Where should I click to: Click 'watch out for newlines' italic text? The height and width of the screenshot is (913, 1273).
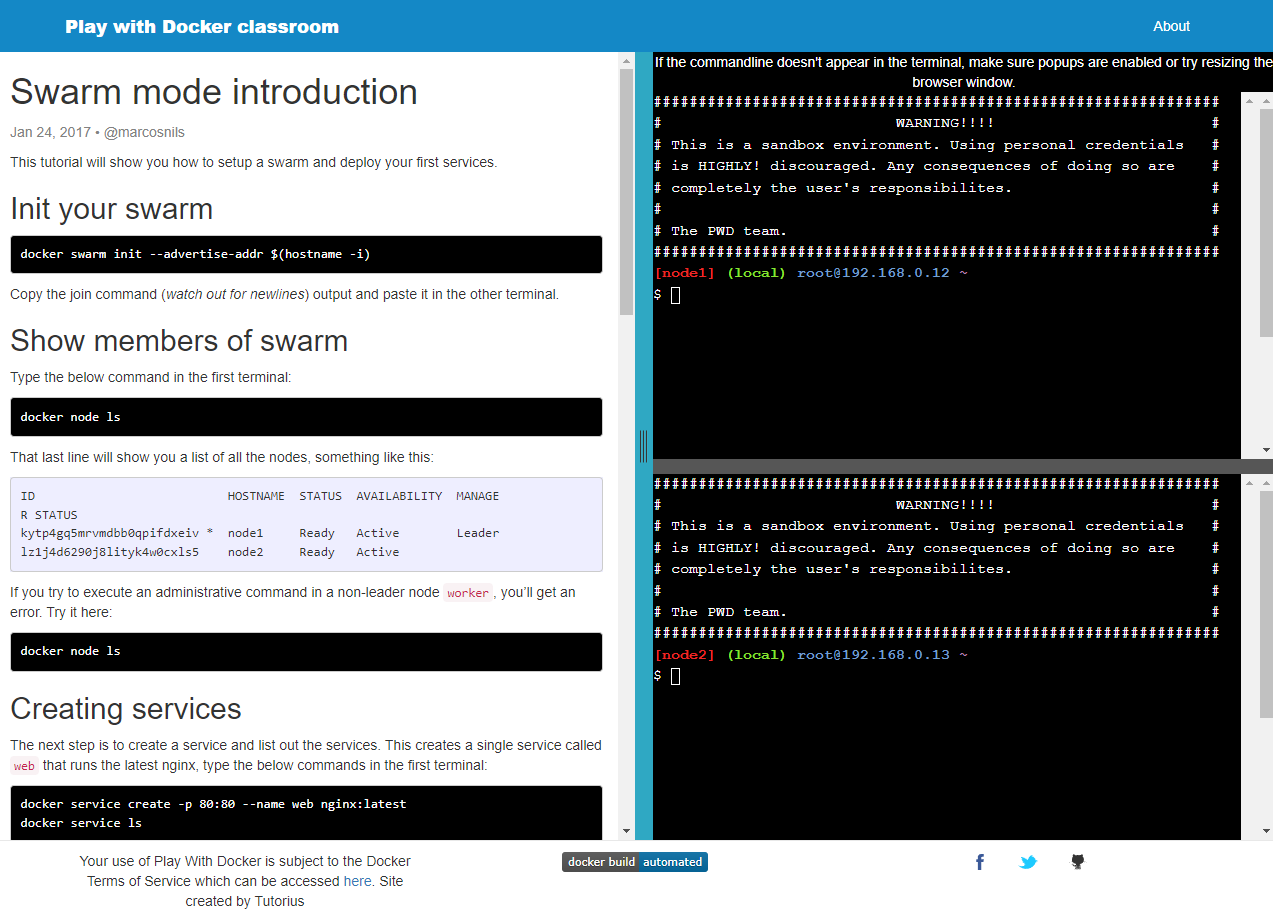(236, 294)
